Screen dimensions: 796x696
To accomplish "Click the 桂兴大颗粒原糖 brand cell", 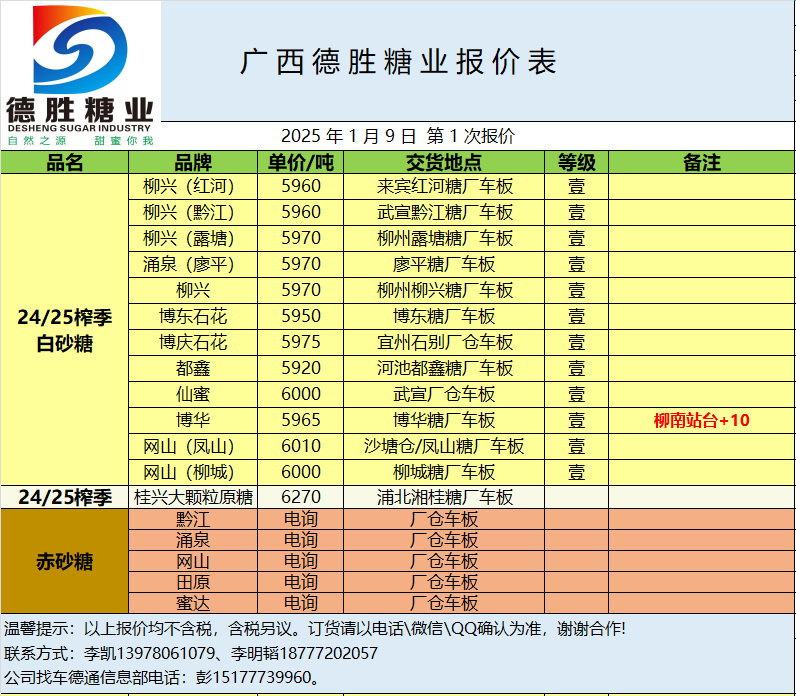I will [193, 497].
